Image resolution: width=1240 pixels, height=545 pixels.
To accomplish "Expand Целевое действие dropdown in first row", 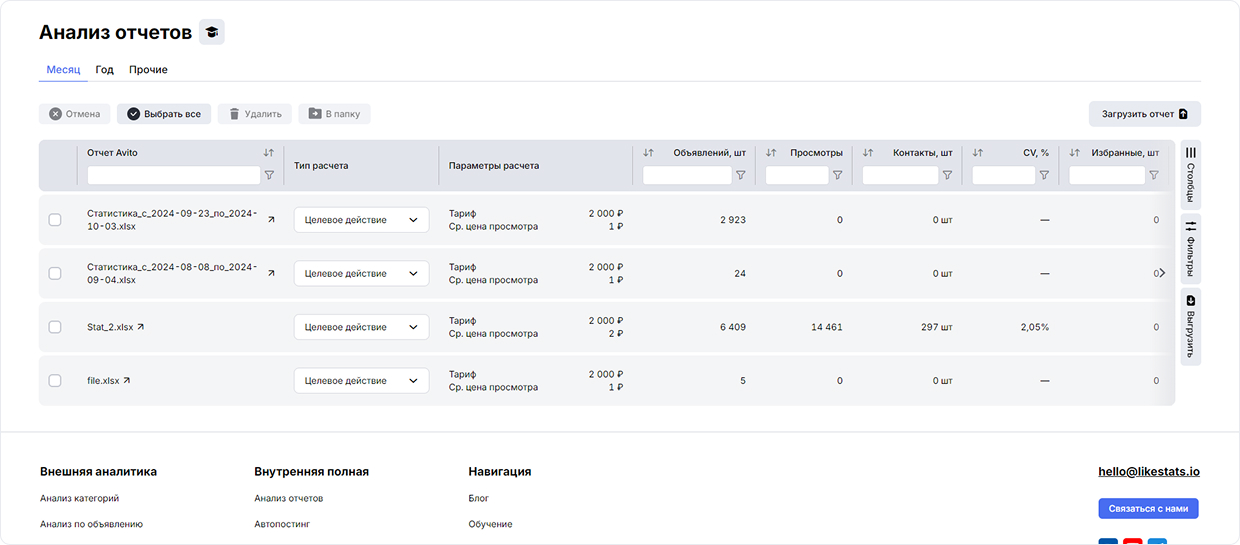I will pyautogui.click(x=361, y=220).
